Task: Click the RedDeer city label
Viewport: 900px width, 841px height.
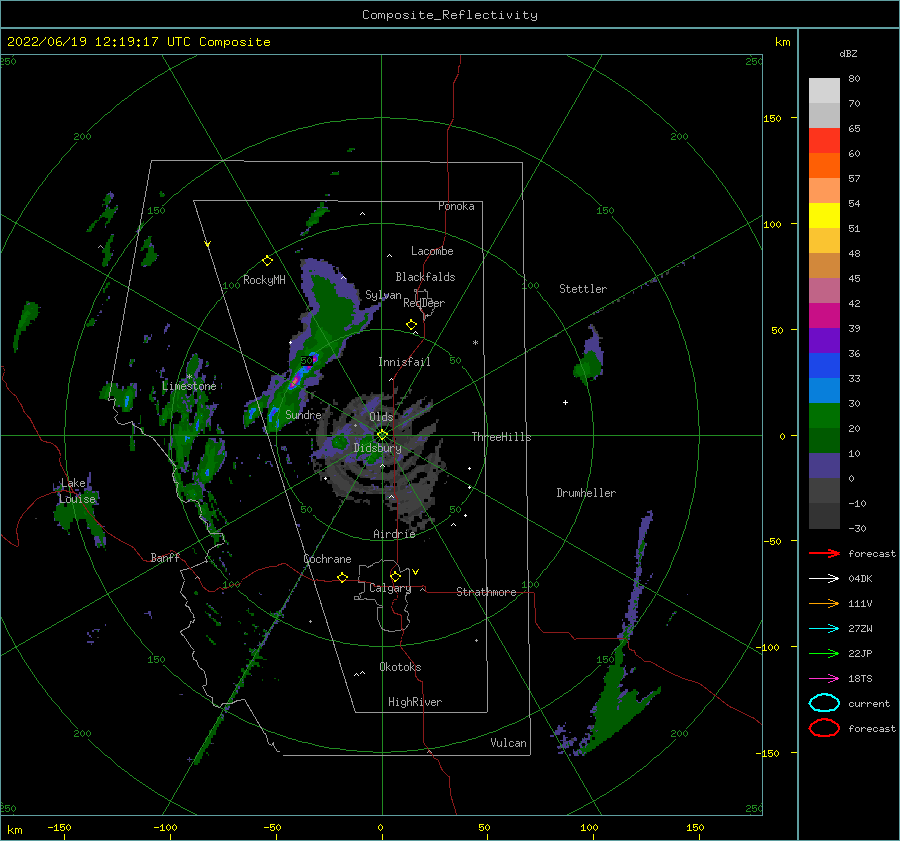Action: pyautogui.click(x=424, y=303)
